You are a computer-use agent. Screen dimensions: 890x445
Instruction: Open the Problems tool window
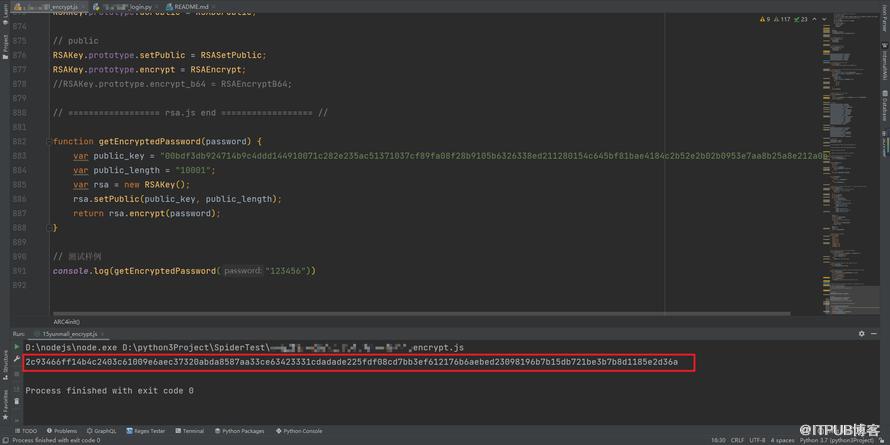(62, 431)
